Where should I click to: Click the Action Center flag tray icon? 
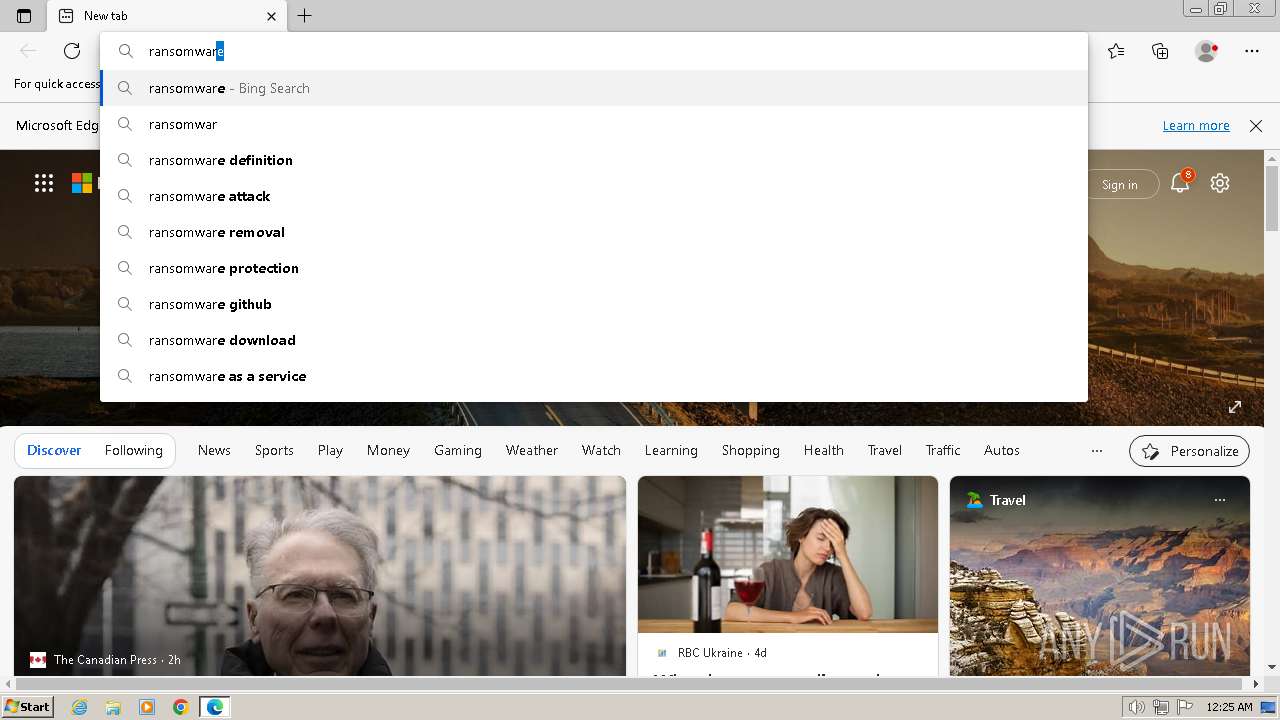(1186, 707)
